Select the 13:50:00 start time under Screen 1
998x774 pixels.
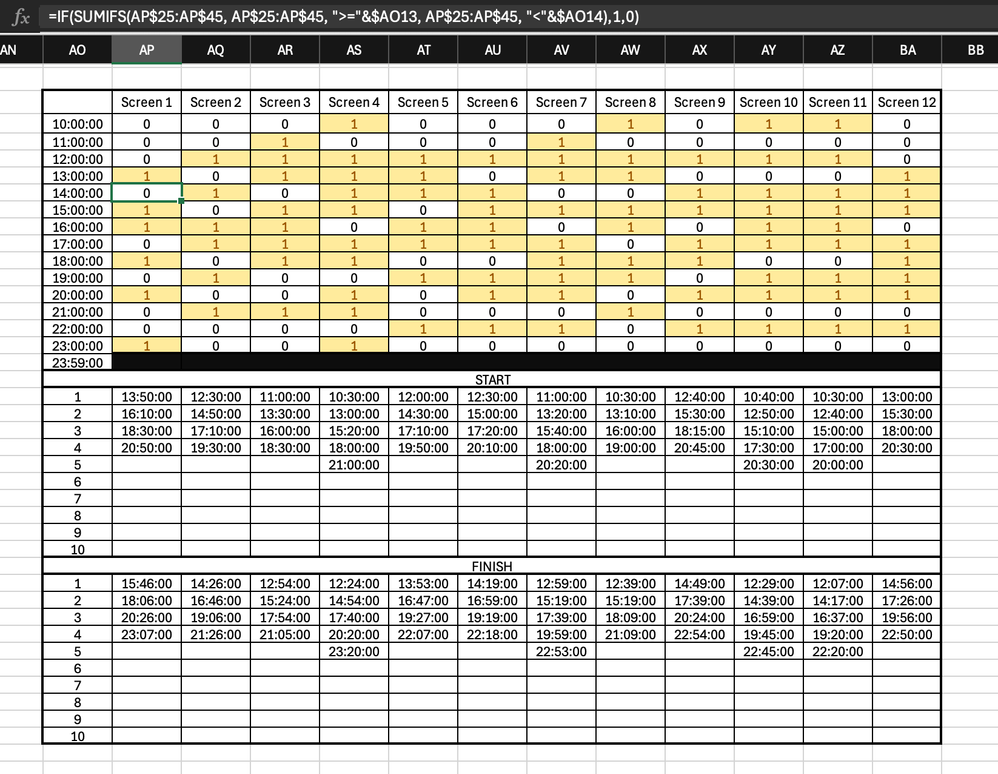146,397
